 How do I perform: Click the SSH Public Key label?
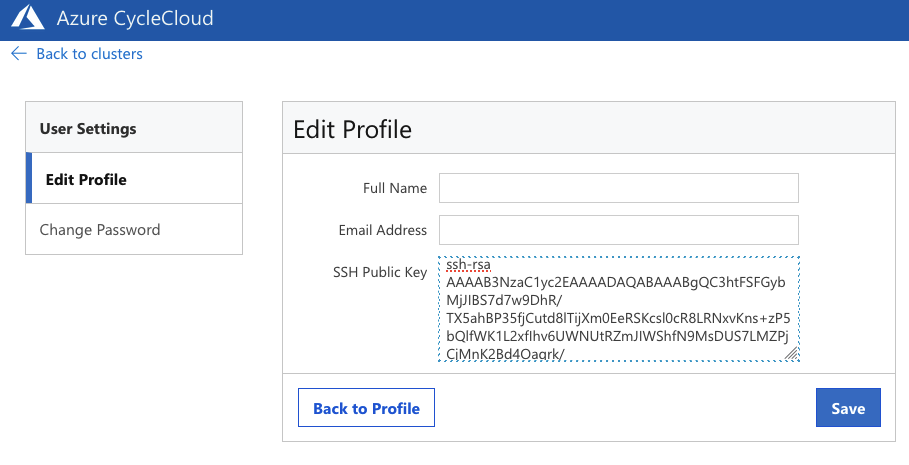380,272
